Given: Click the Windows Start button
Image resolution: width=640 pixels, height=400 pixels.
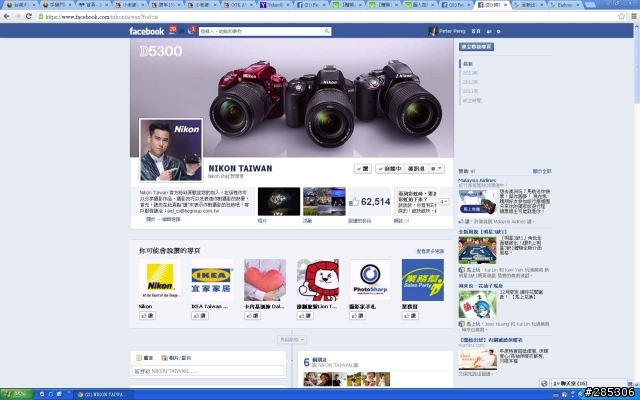Looking at the screenshot, I should (16, 394).
